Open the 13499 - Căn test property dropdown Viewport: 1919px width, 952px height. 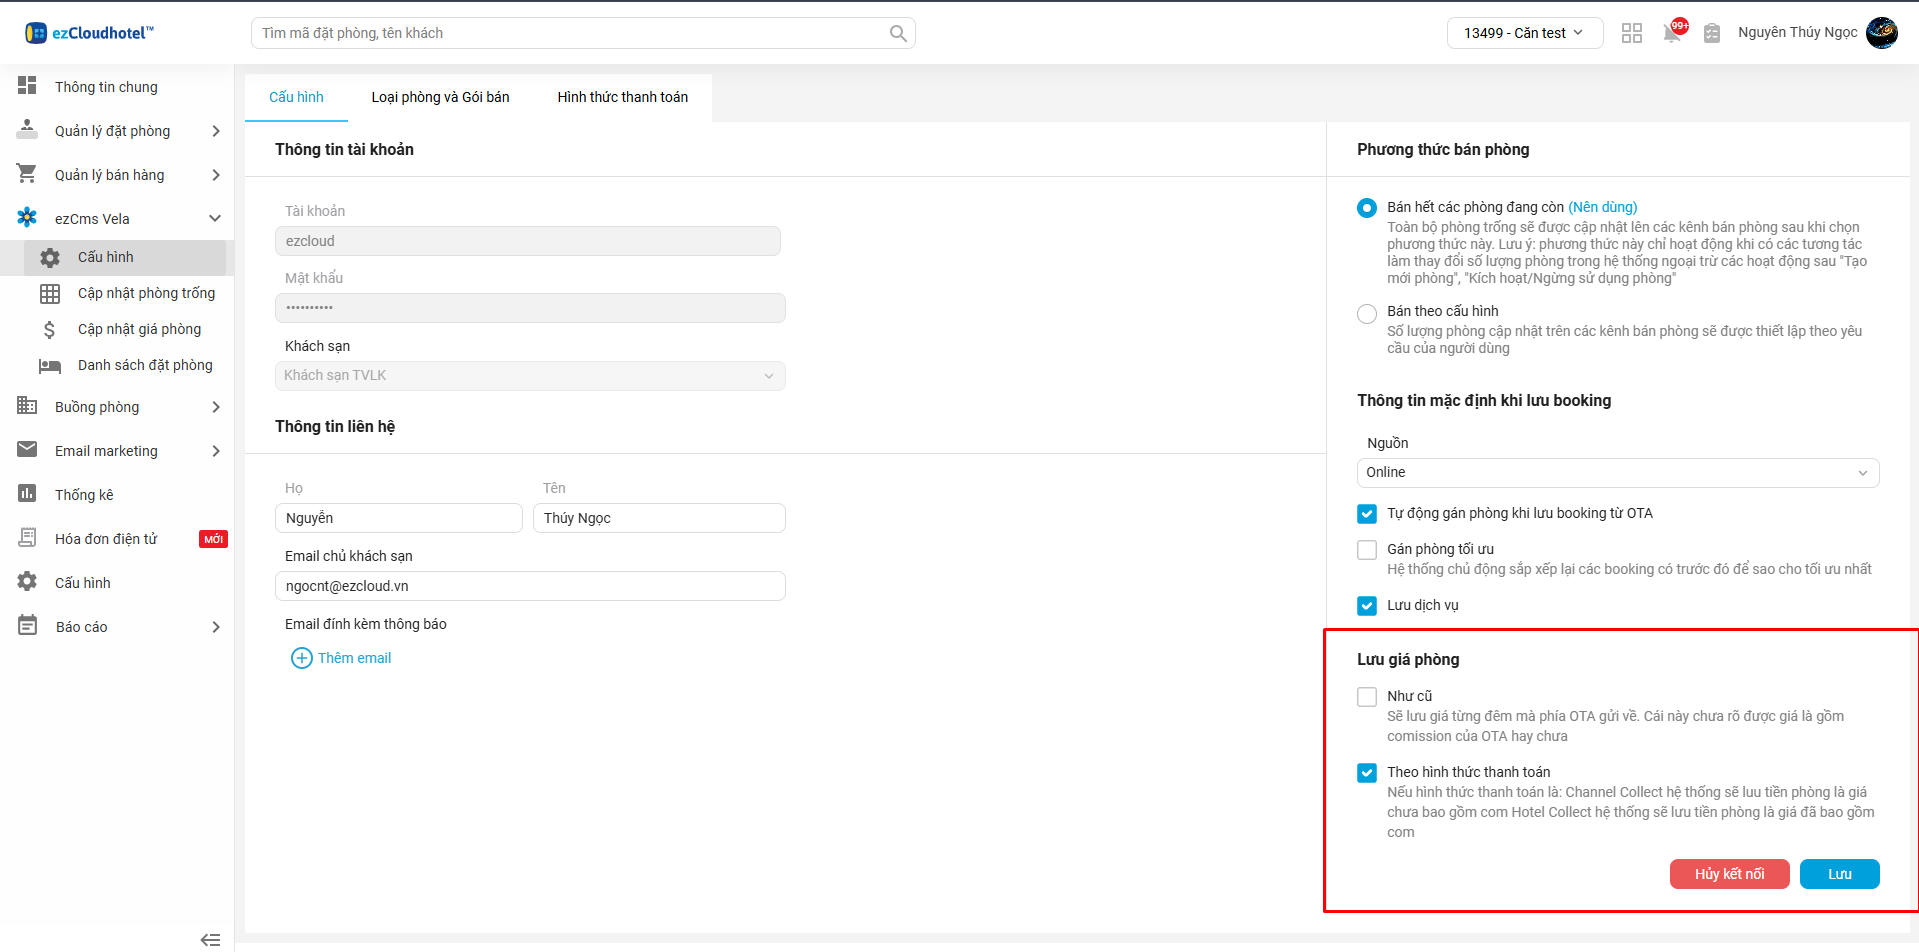coord(1523,33)
